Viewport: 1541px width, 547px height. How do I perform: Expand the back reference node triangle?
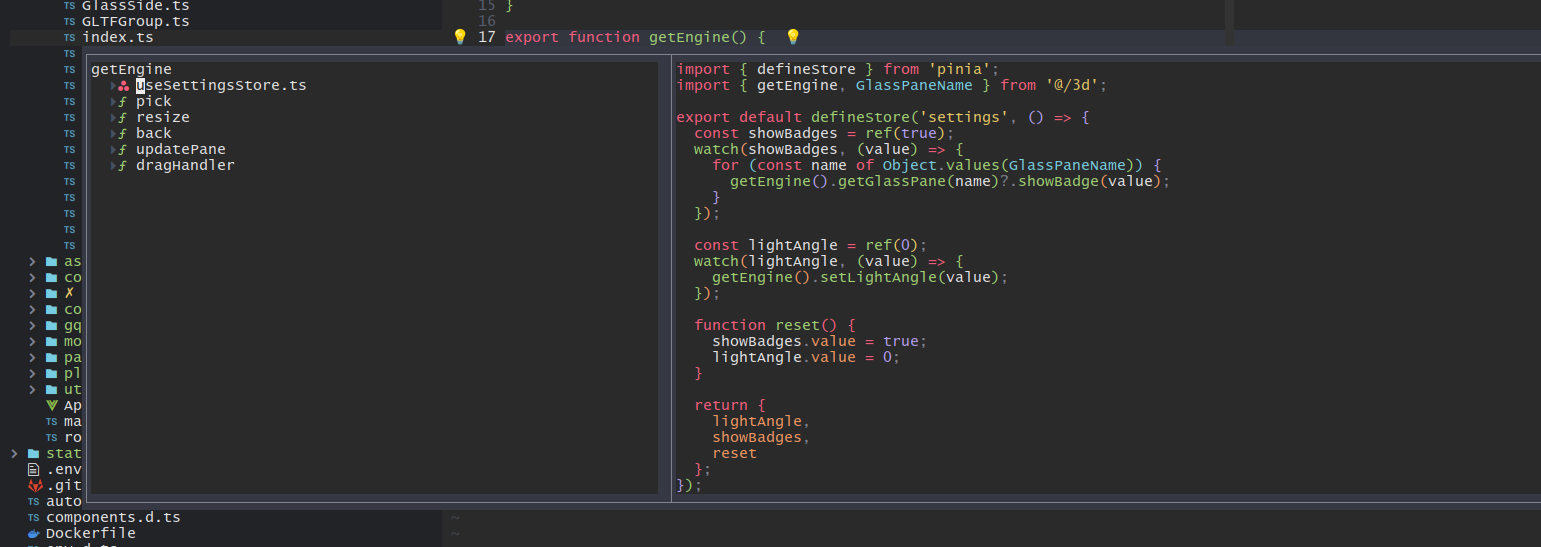tap(114, 133)
